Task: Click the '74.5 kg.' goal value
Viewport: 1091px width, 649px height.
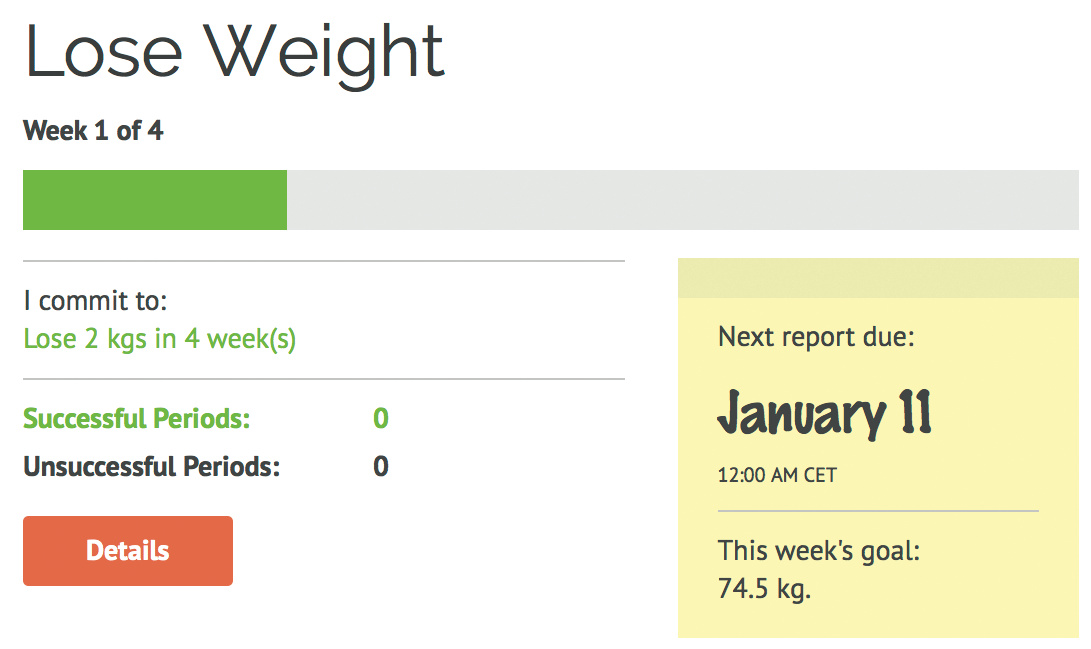Action: coord(764,589)
